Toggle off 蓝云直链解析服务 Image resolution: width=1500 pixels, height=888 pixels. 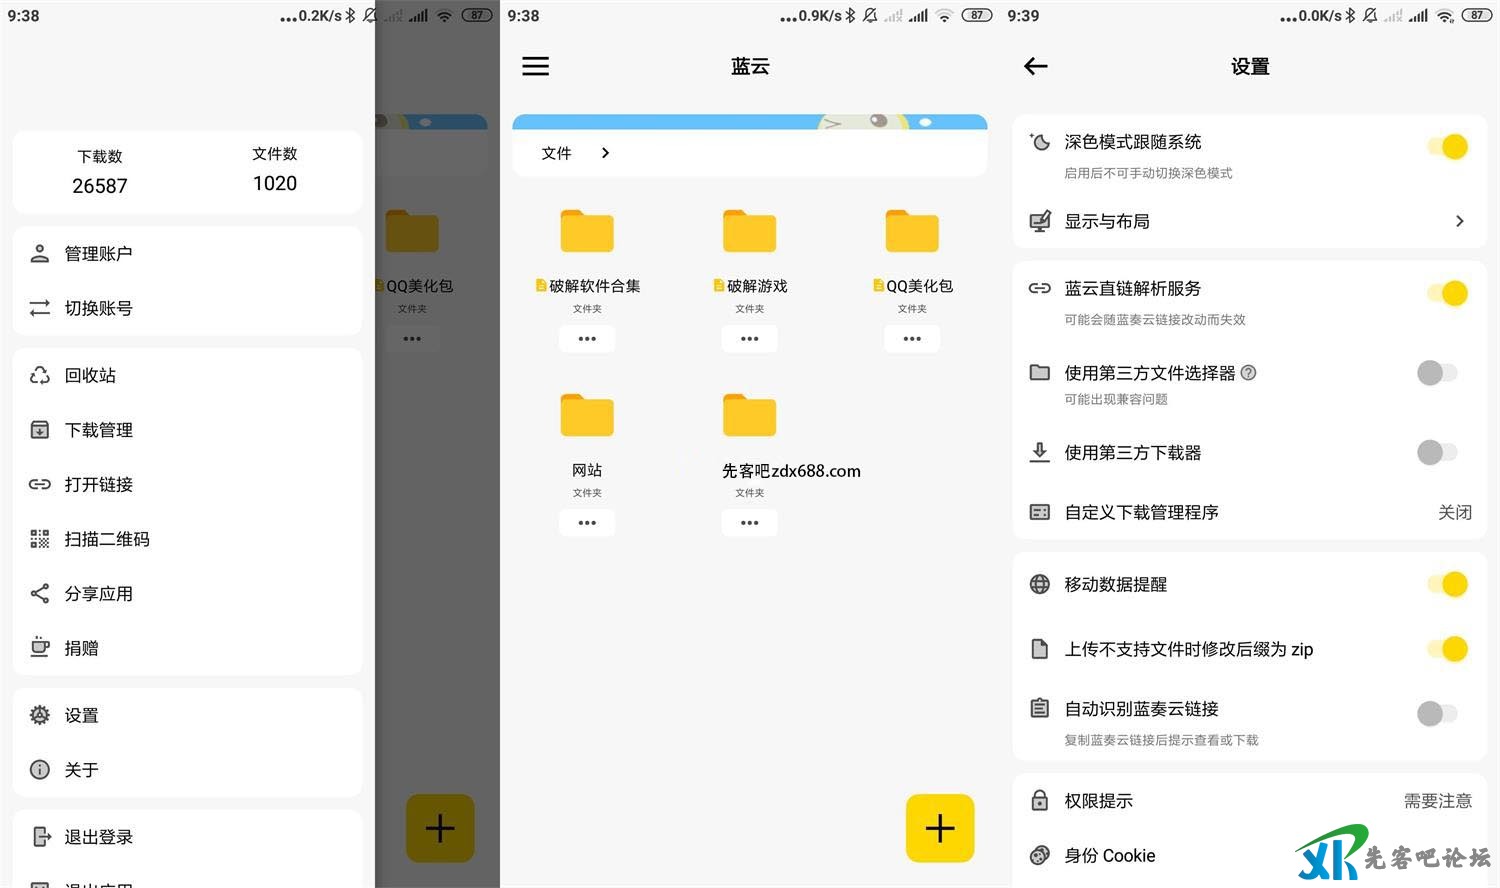tap(1447, 294)
